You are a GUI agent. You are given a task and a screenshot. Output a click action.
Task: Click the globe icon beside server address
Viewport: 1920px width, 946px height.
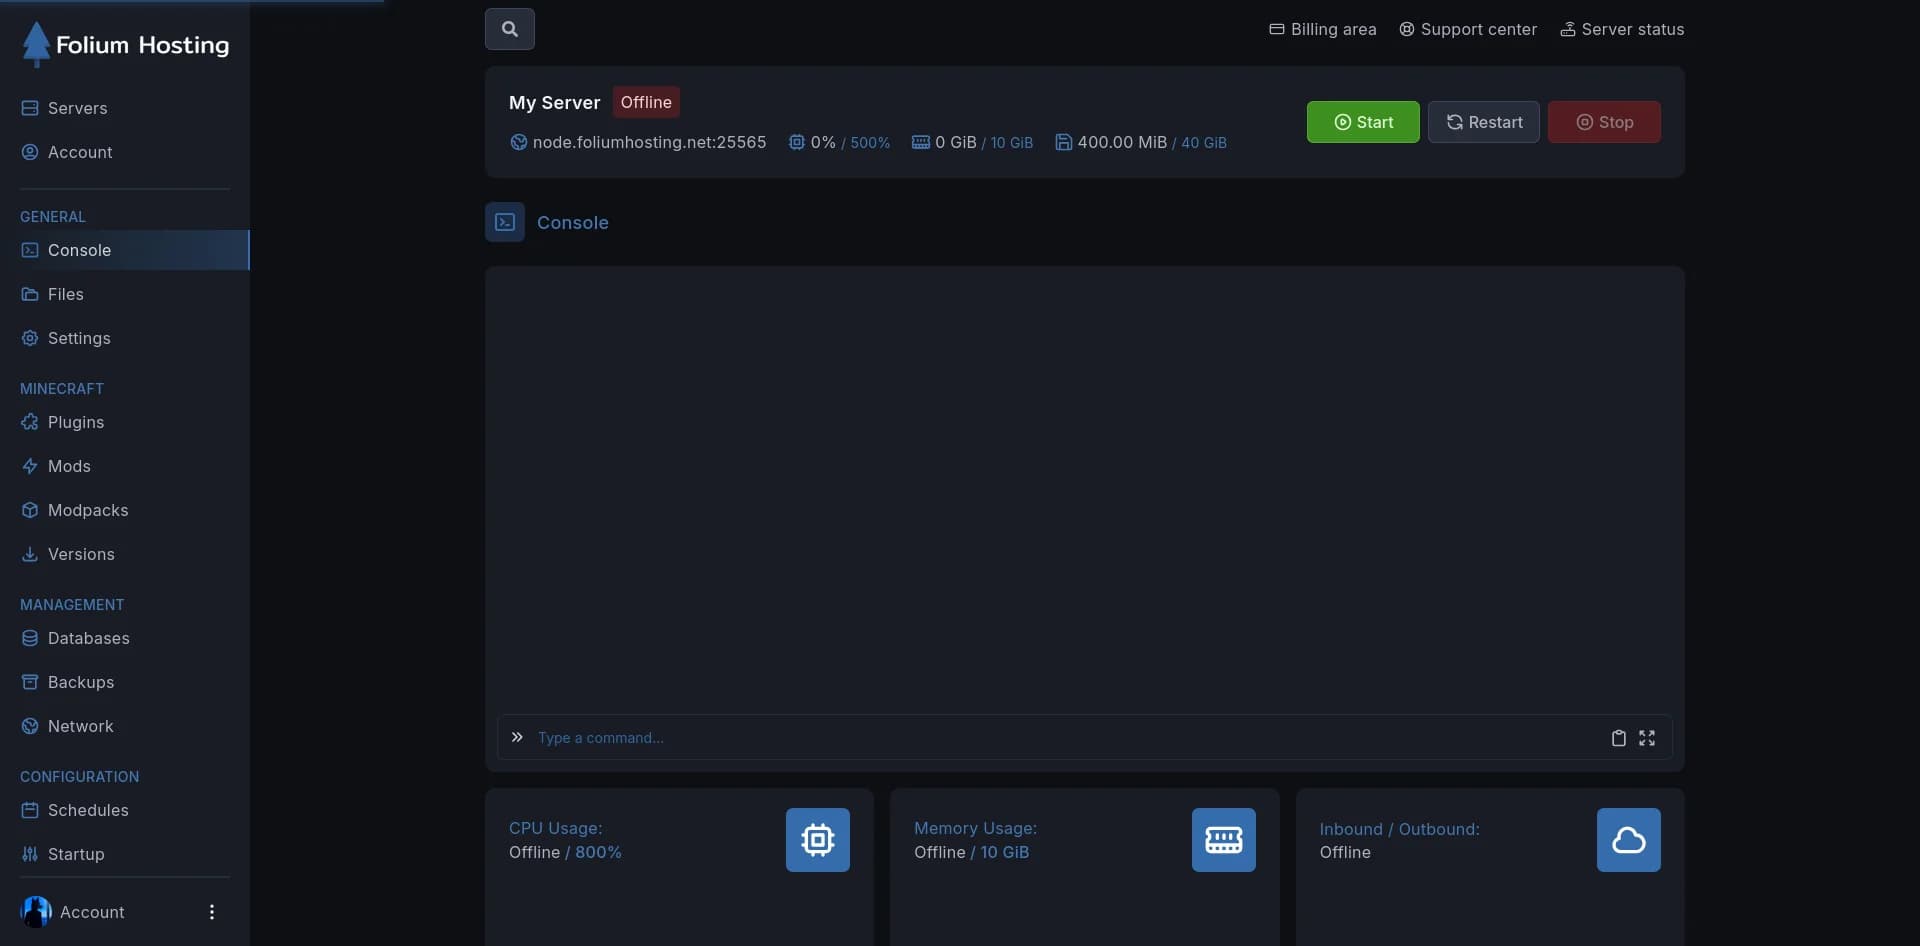tap(518, 142)
